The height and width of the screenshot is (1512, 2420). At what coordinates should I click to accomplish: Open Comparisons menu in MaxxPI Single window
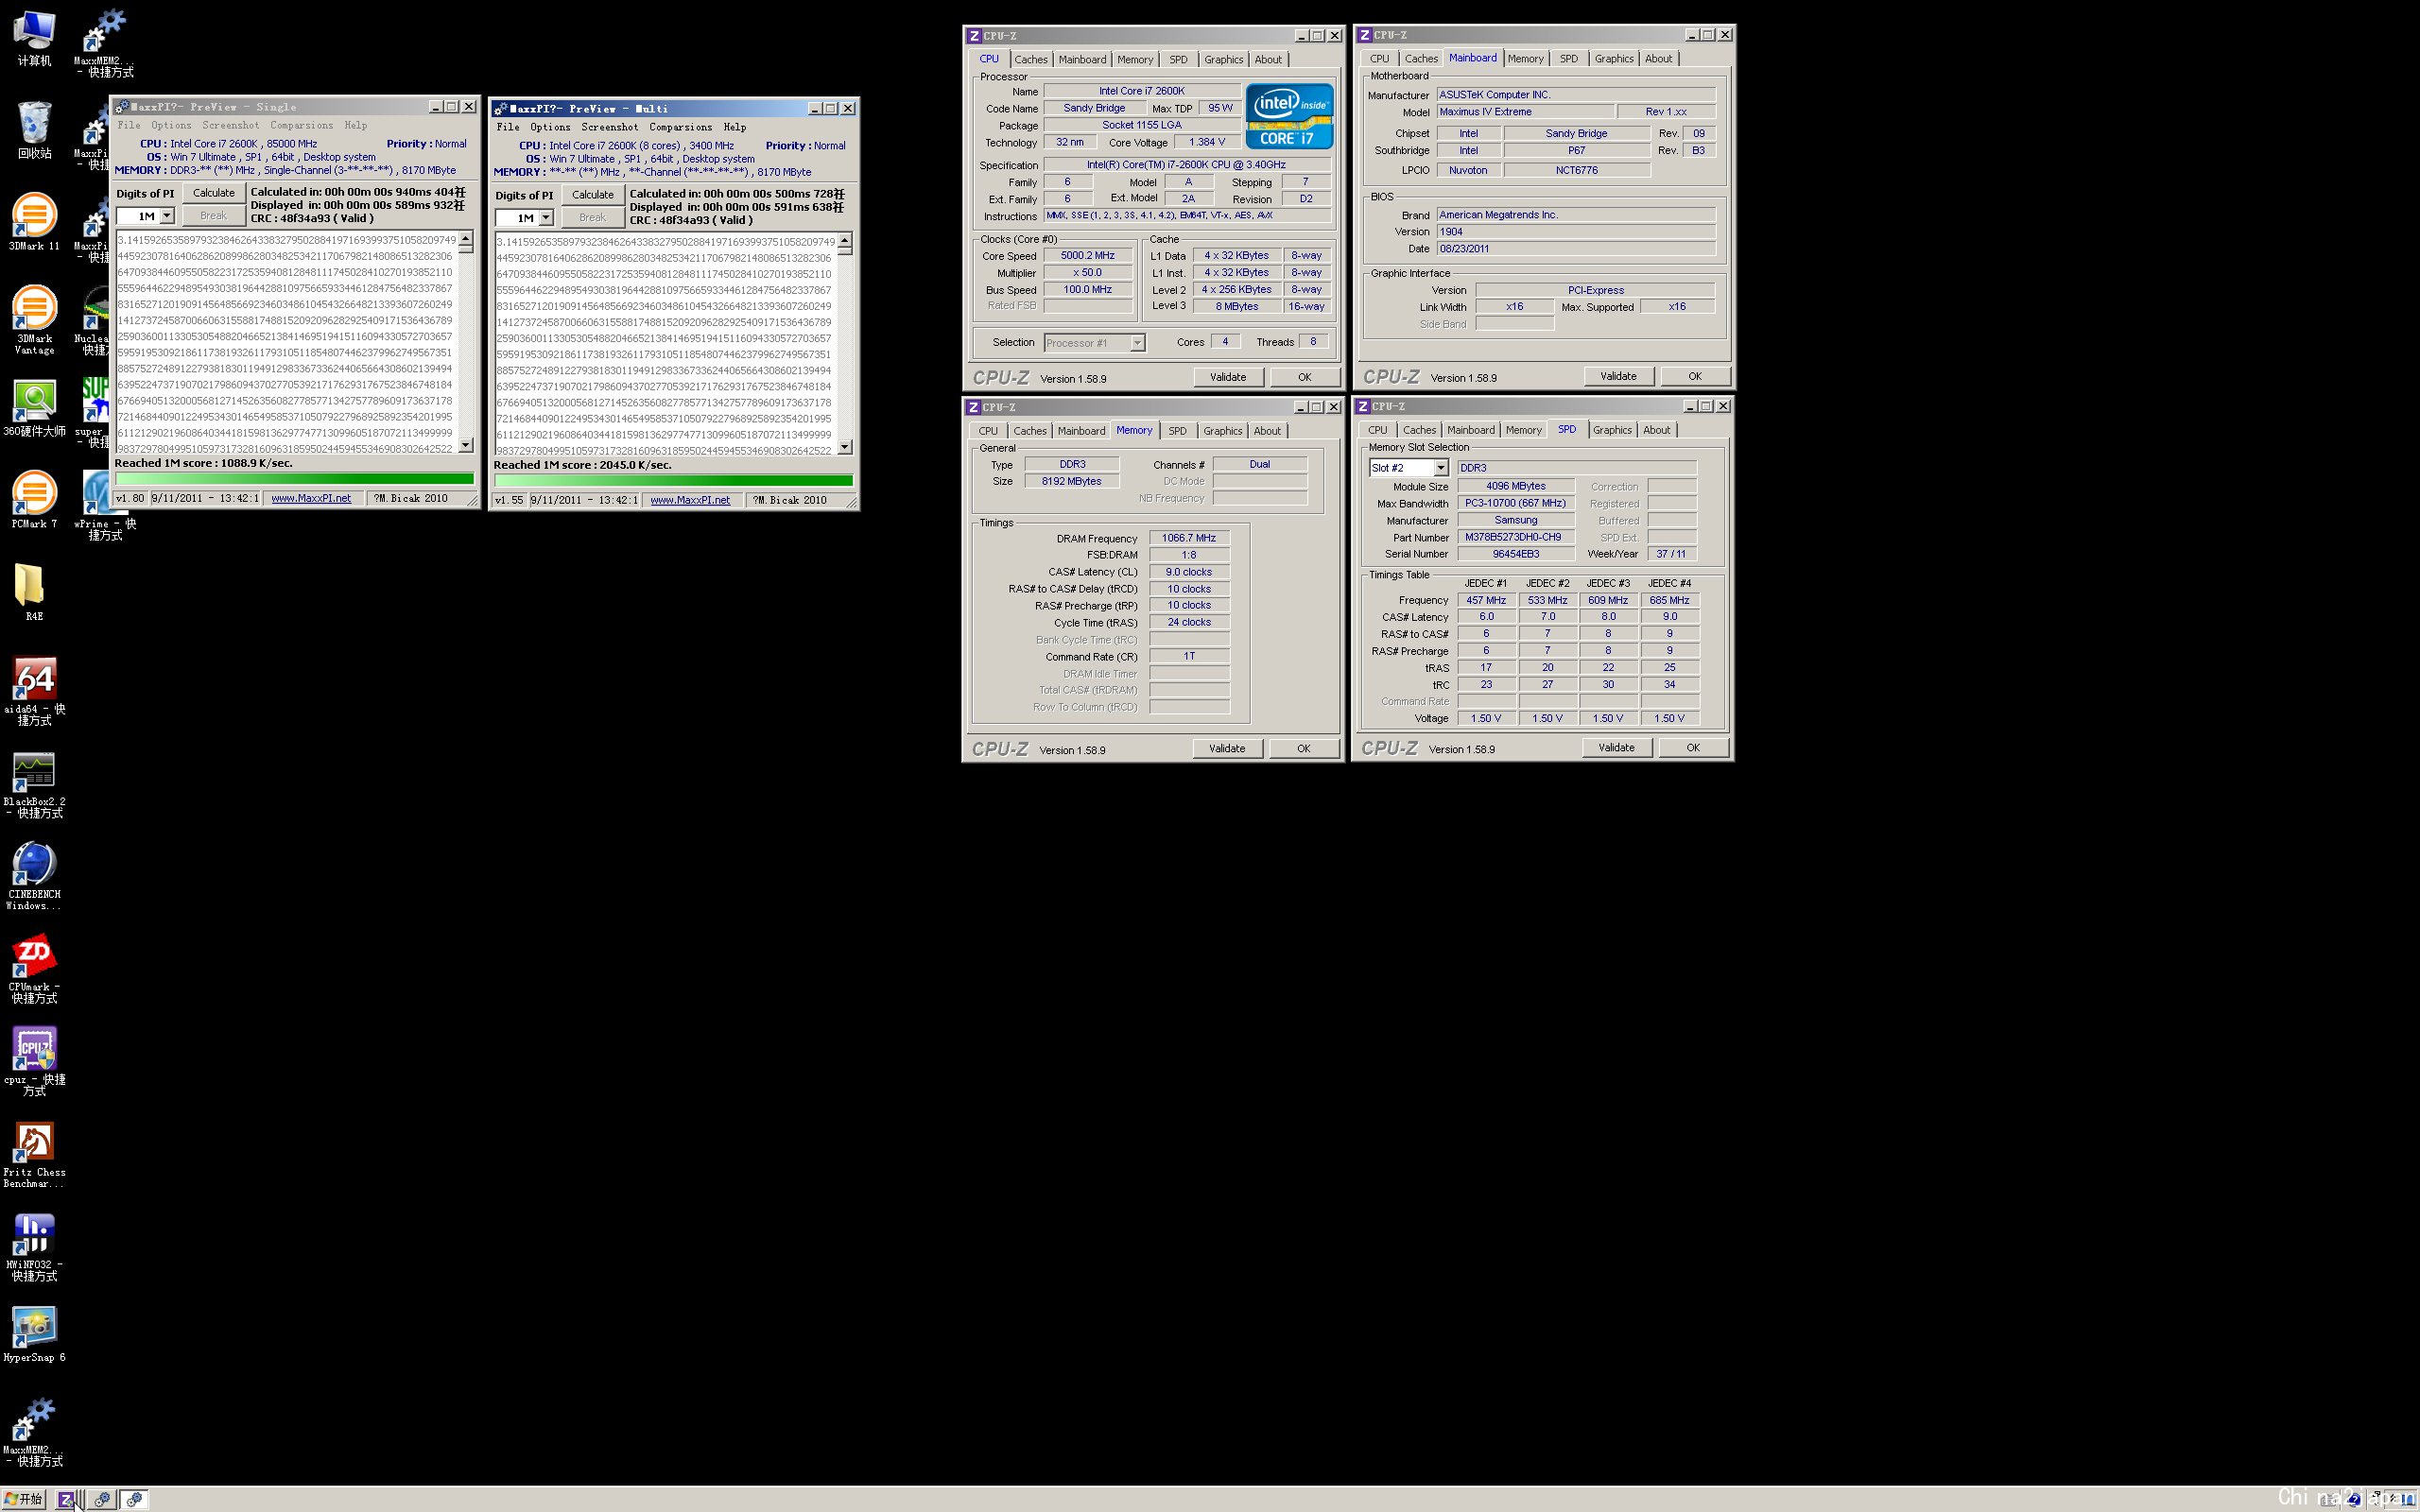[x=301, y=125]
